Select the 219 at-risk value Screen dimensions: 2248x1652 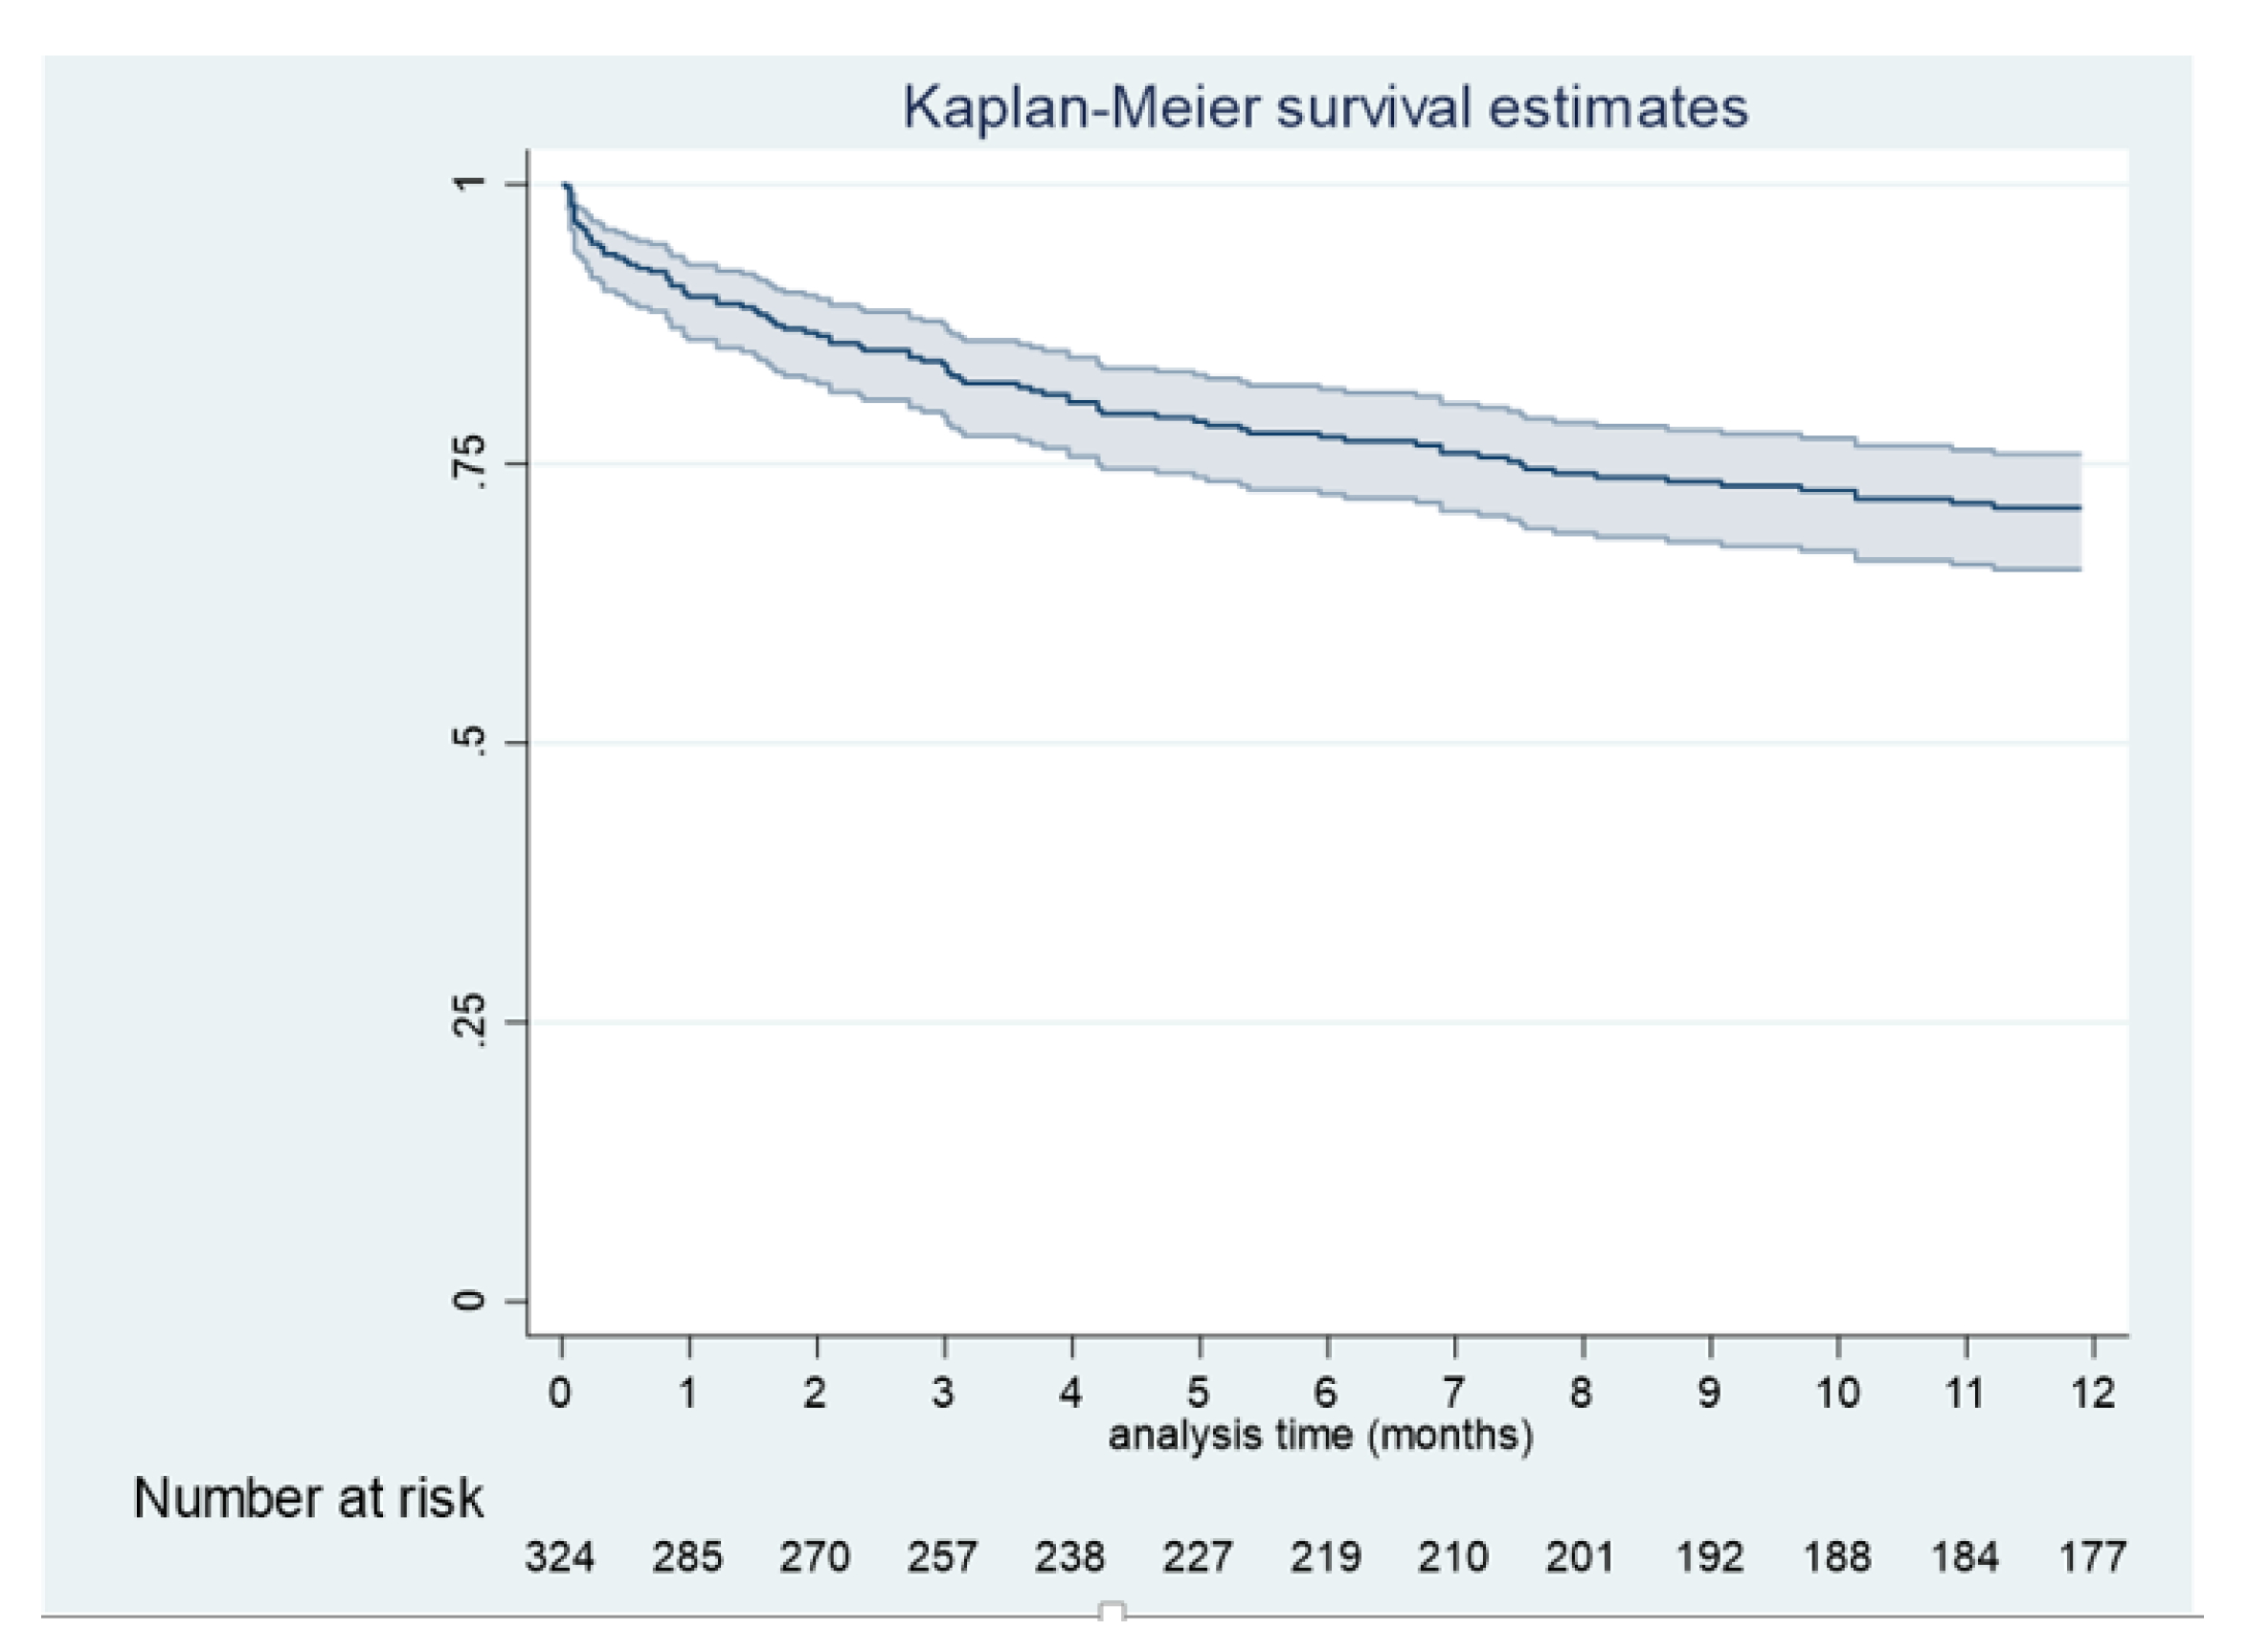pos(1325,1557)
